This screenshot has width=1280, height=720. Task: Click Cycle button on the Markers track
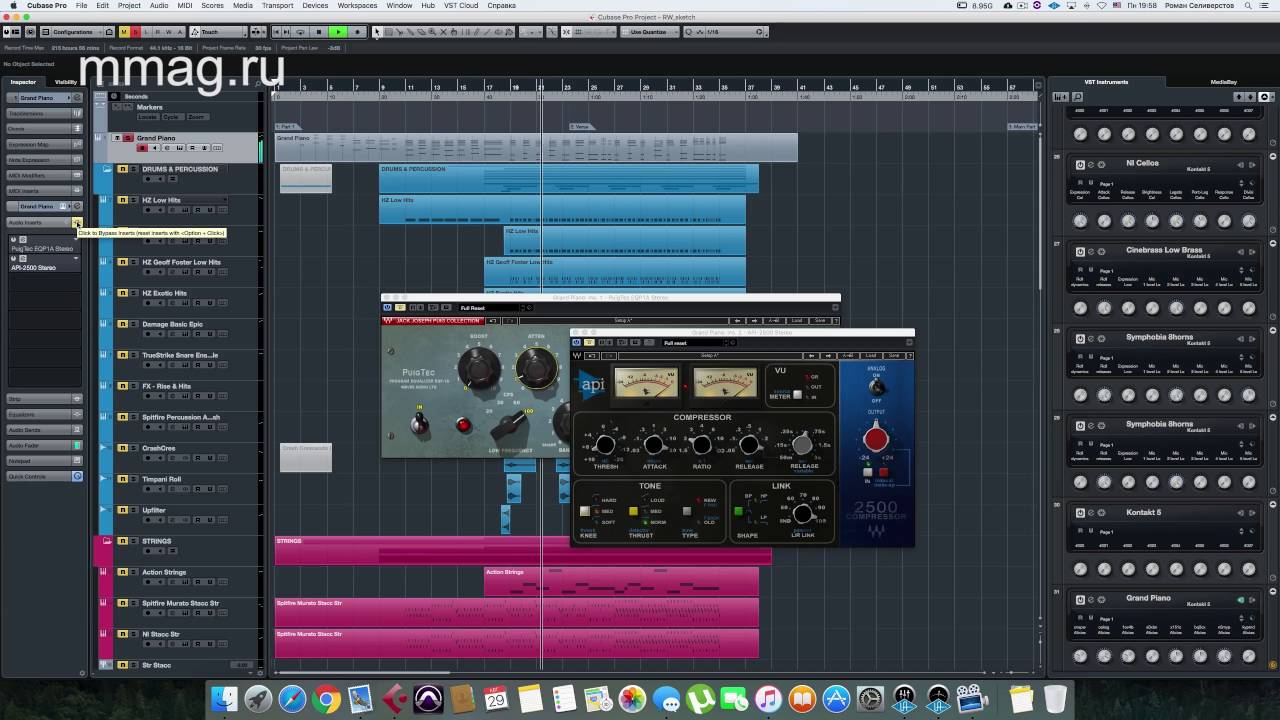point(172,116)
